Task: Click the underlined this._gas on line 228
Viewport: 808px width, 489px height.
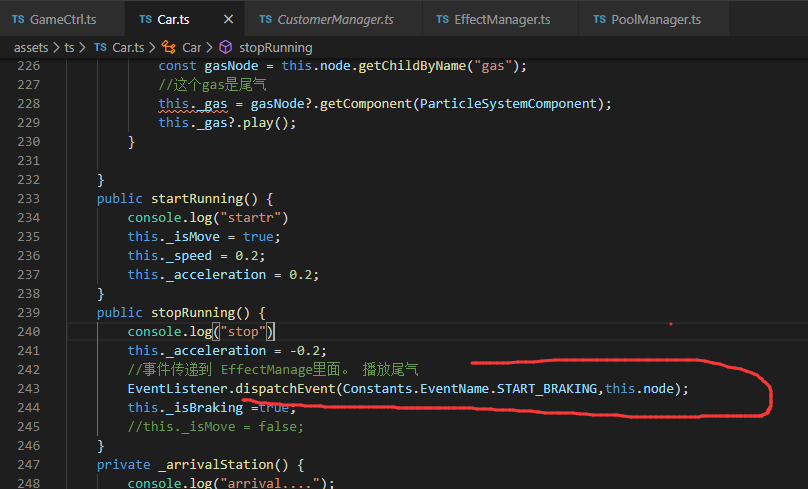Action: (x=193, y=105)
